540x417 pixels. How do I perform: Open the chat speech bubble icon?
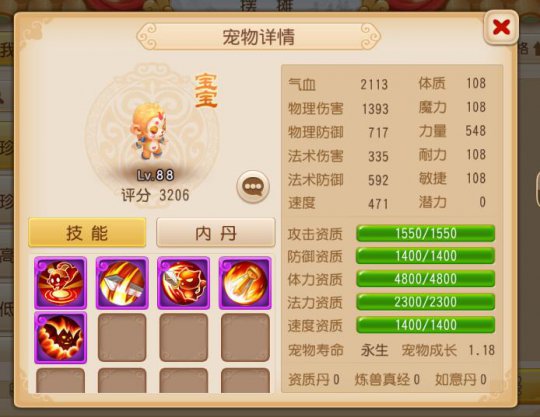coord(253,187)
